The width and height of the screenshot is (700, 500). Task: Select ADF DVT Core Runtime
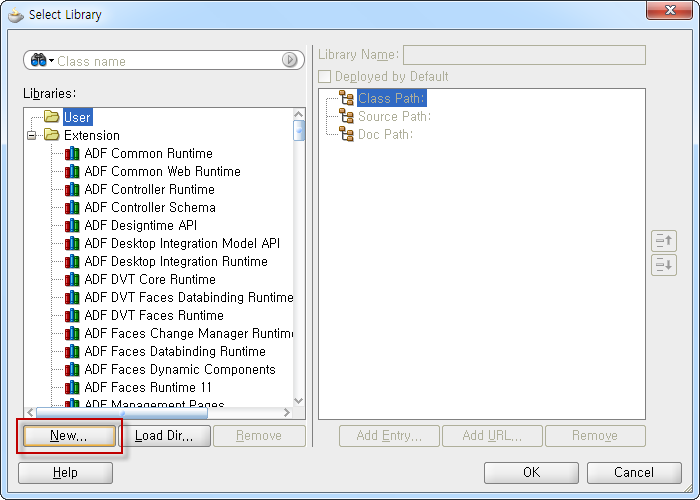[x=150, y=279]
